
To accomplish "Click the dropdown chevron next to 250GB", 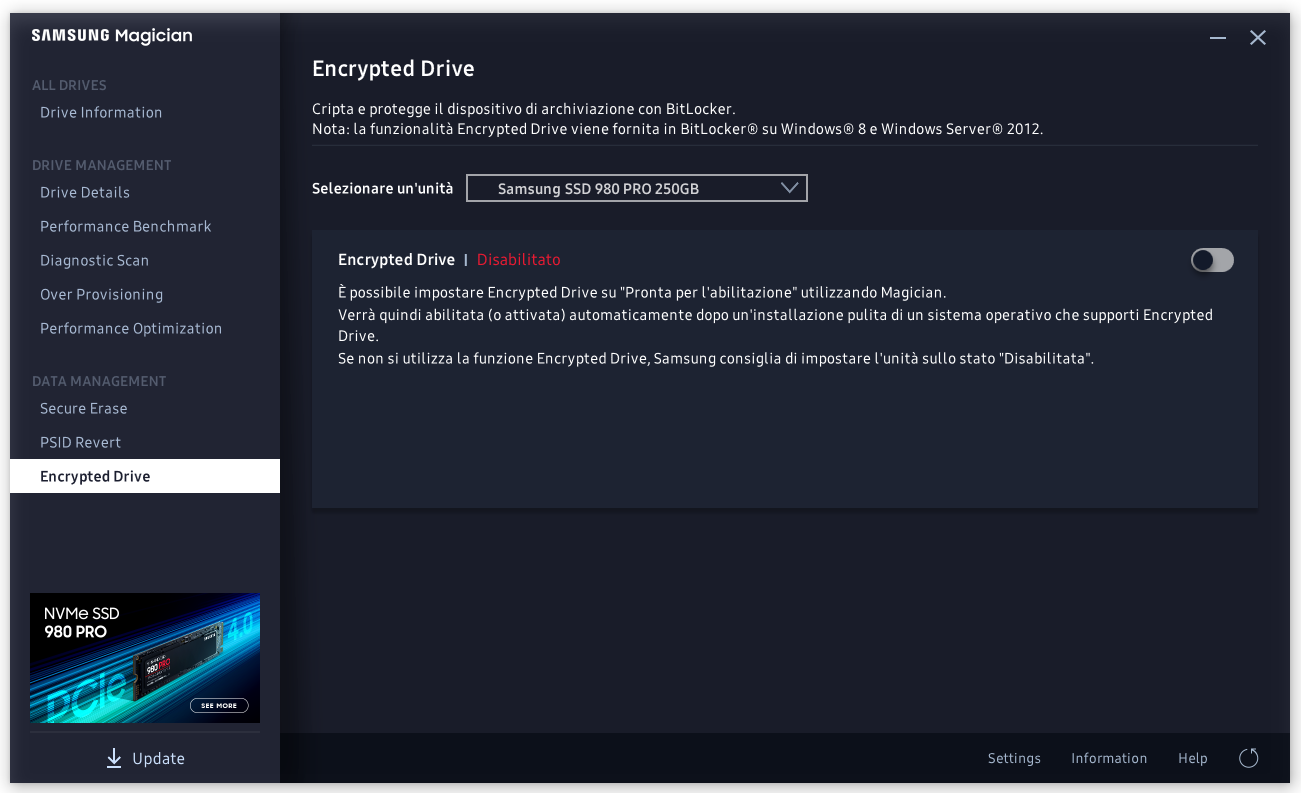I will tap(789, 188).
